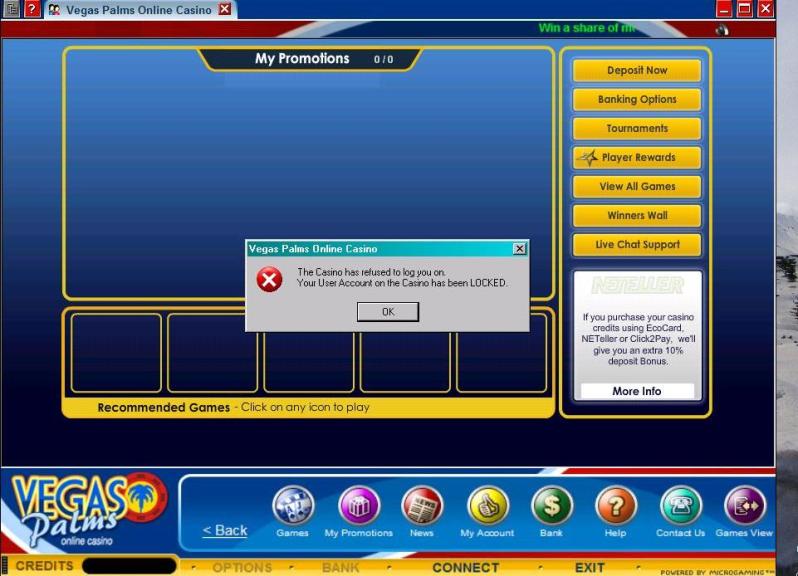Screen dimensions: 798x576
Task: Click BANK in the bottom bar
Action: pyautogui.click(x=340, y=567)
